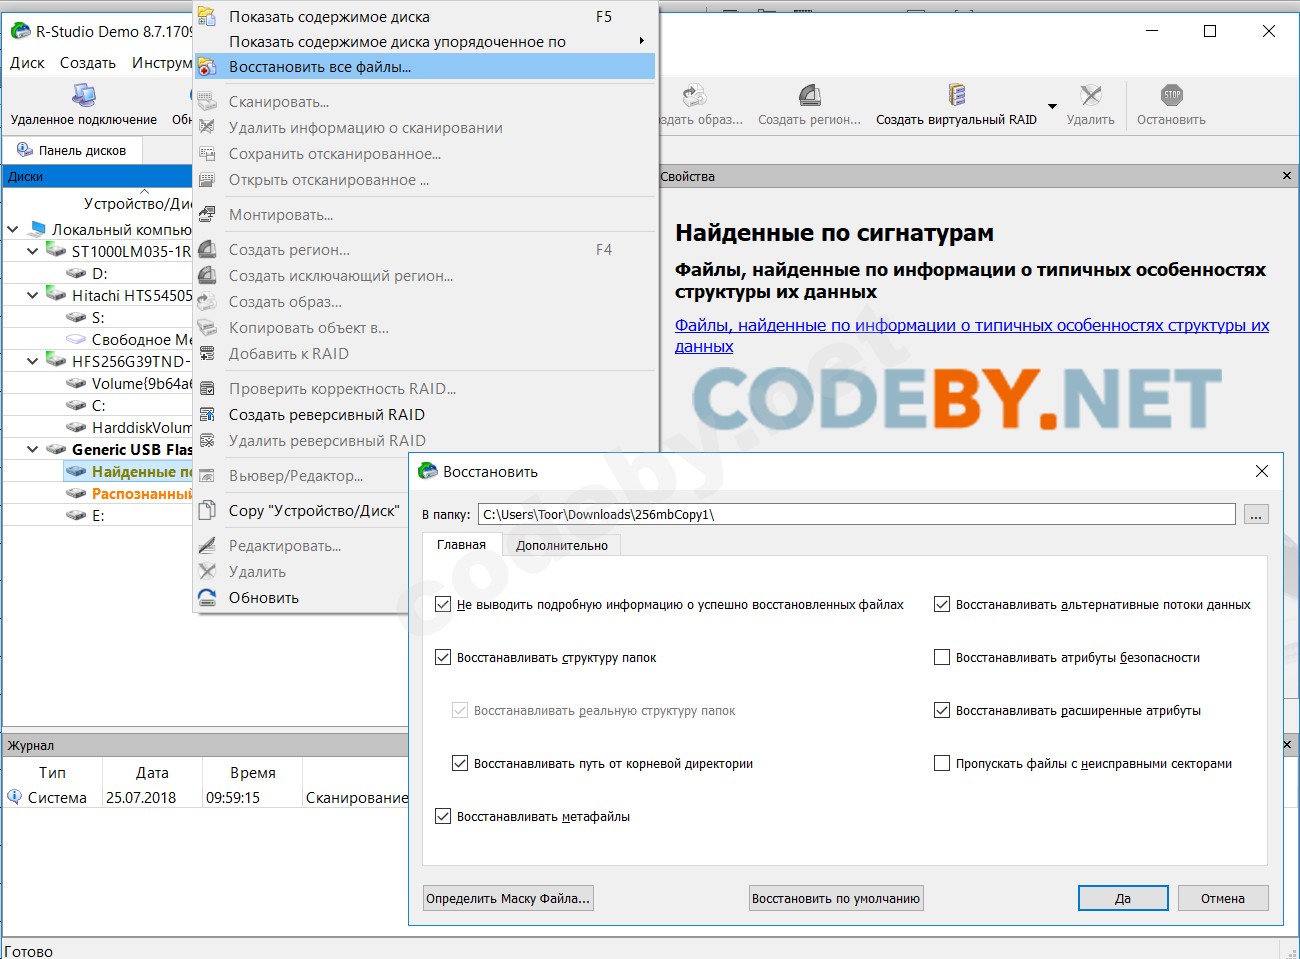Click the Mount icon in context menu
Viewport: 1300px width, 959px height.
(x=207, y=215)
